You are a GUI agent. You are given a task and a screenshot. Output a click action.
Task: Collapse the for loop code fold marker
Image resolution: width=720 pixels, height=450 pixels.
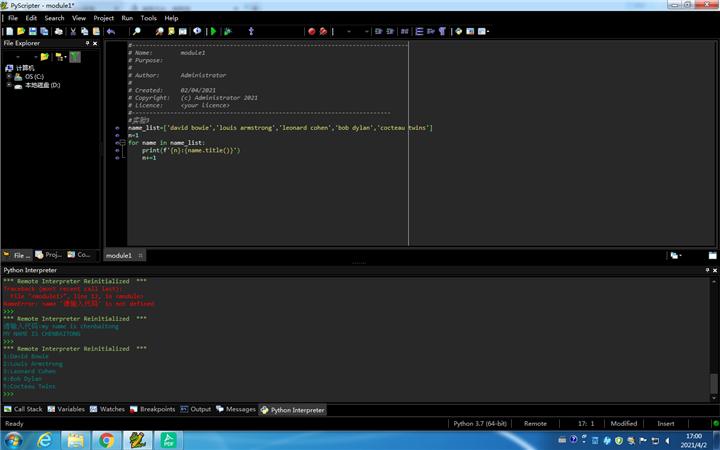122,143
